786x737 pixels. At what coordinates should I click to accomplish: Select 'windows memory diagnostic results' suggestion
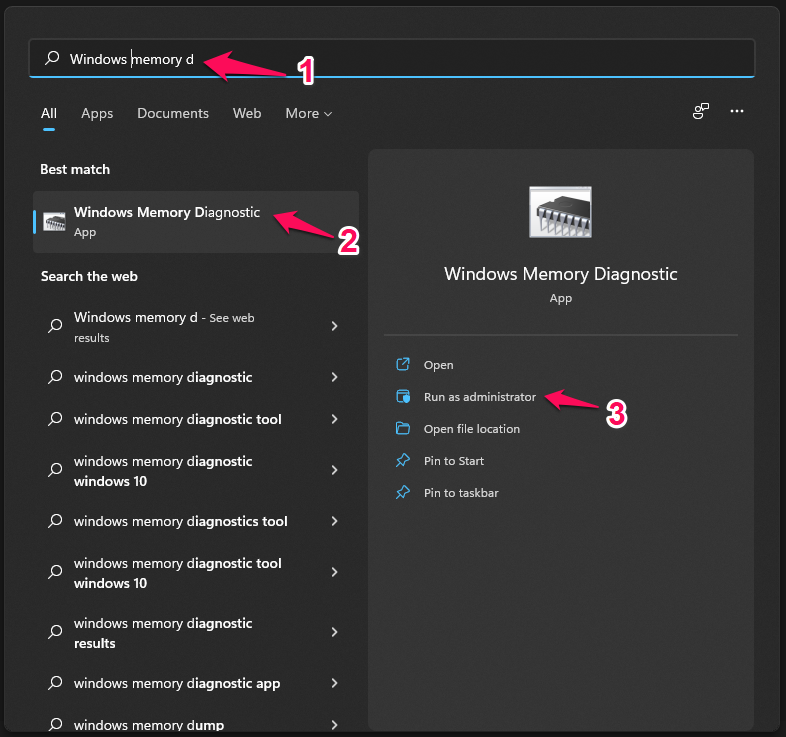coord(195,633)
